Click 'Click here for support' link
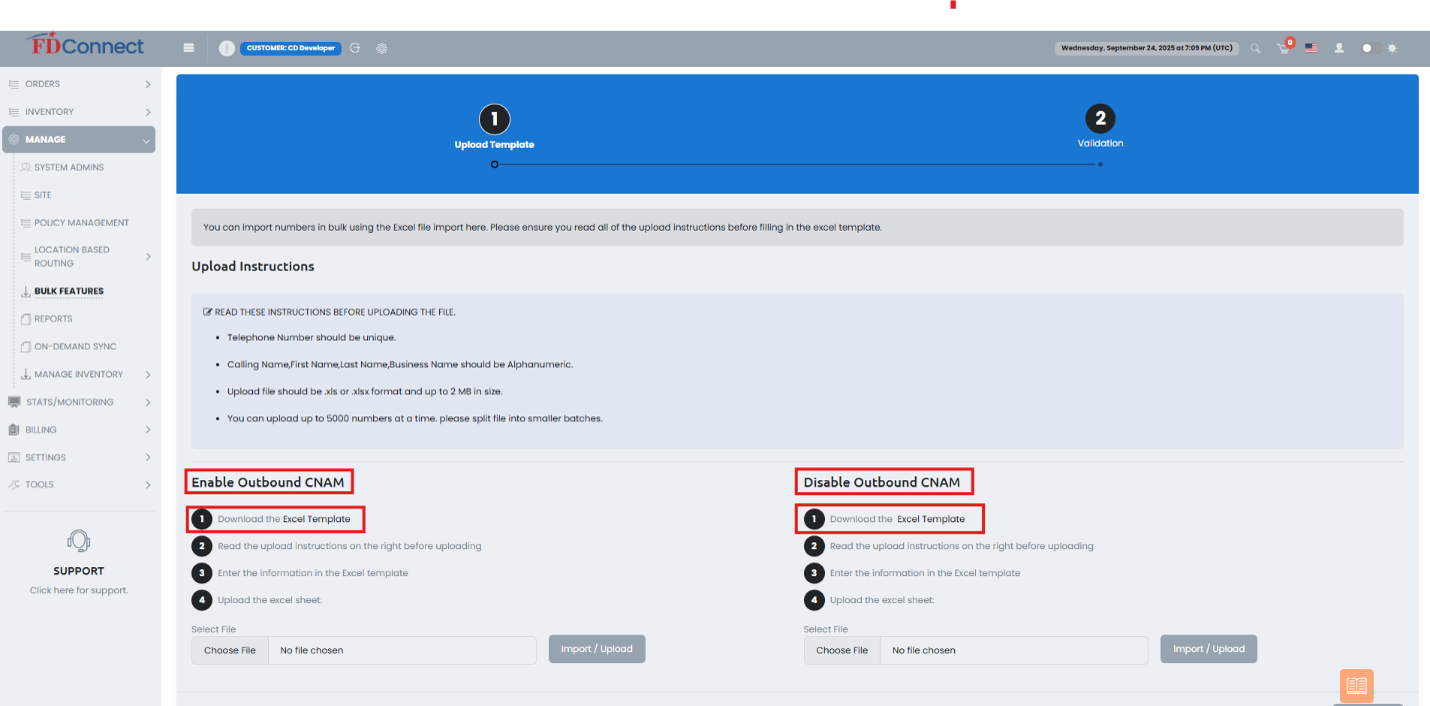This screenshot has height=706, width=1430. (79, 590)
